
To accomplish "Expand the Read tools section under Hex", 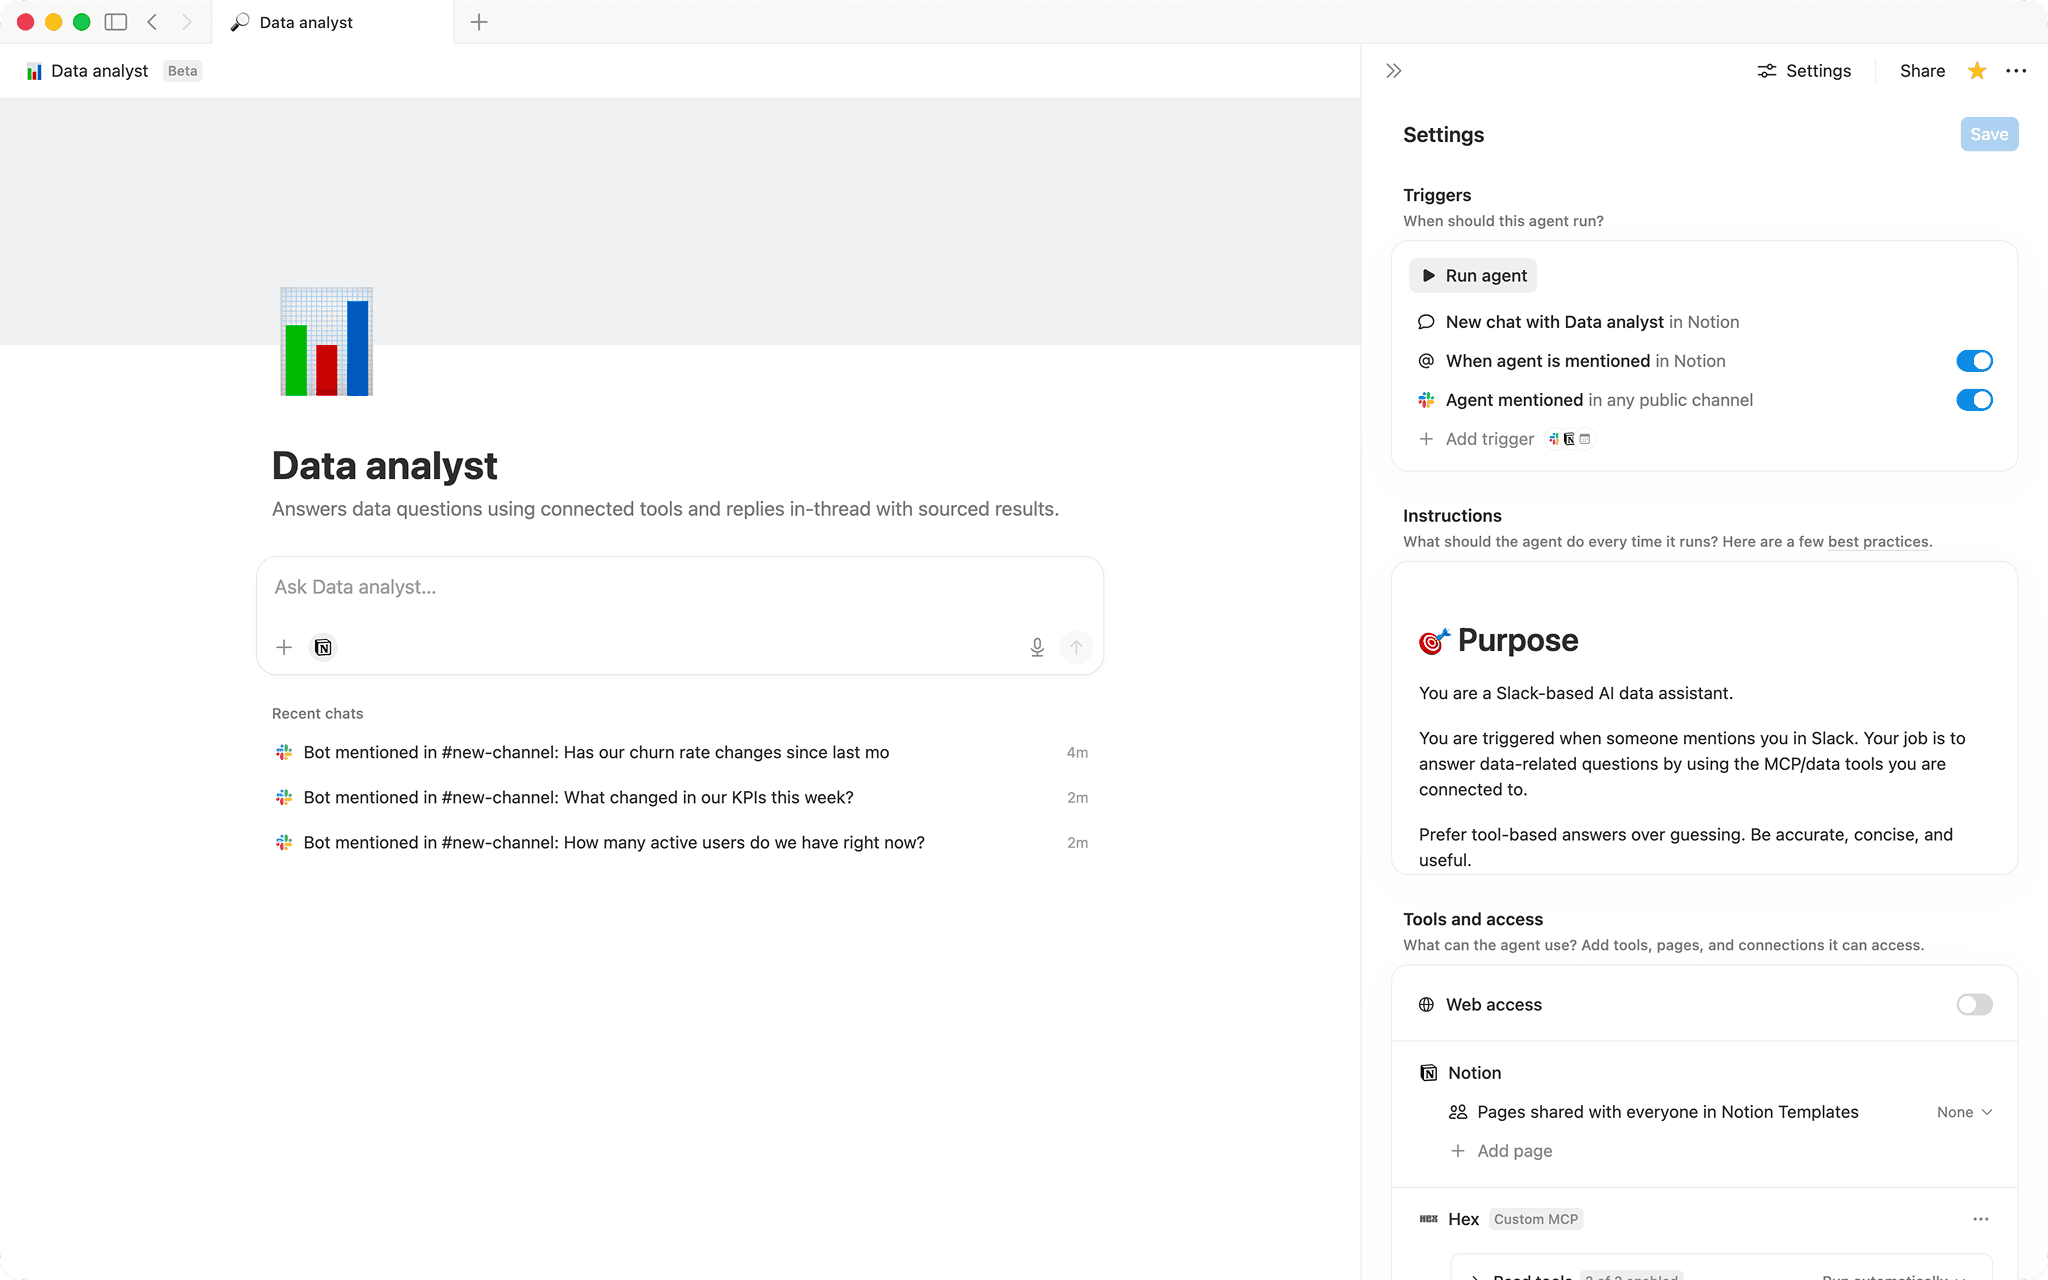I will (x=1475, y=1277).
